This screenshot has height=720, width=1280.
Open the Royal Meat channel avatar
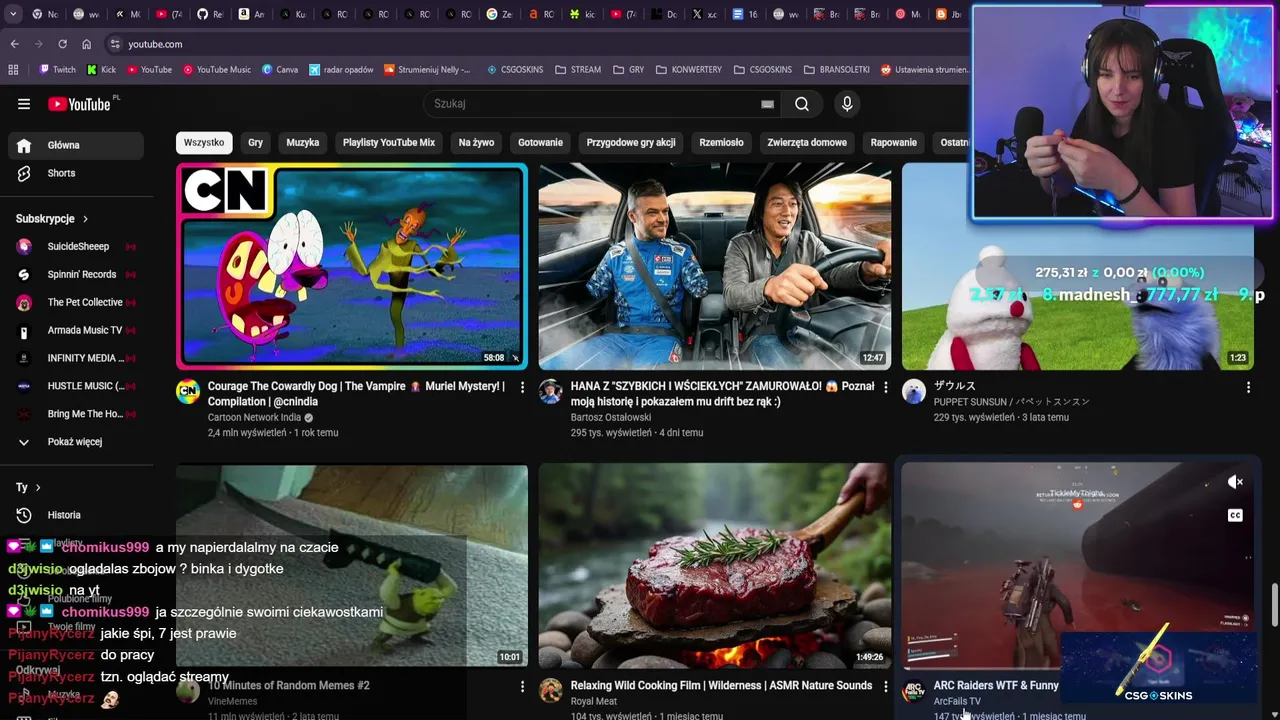551,691
